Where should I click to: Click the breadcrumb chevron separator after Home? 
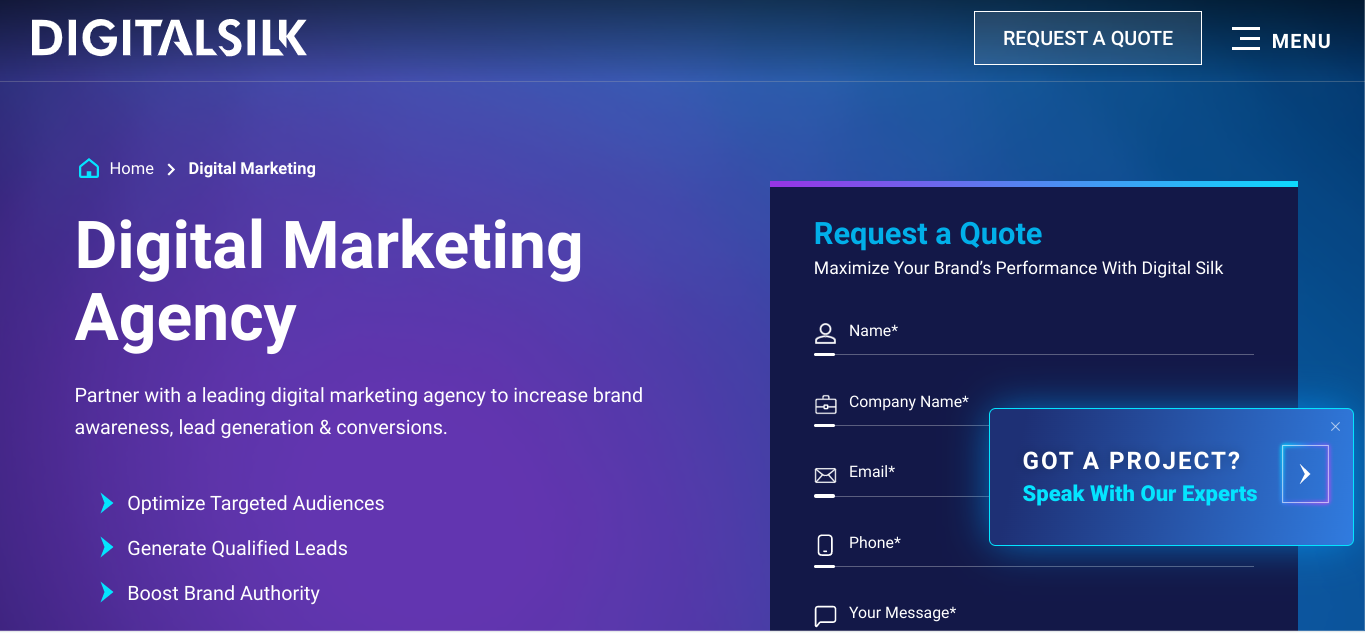point(171,169)
